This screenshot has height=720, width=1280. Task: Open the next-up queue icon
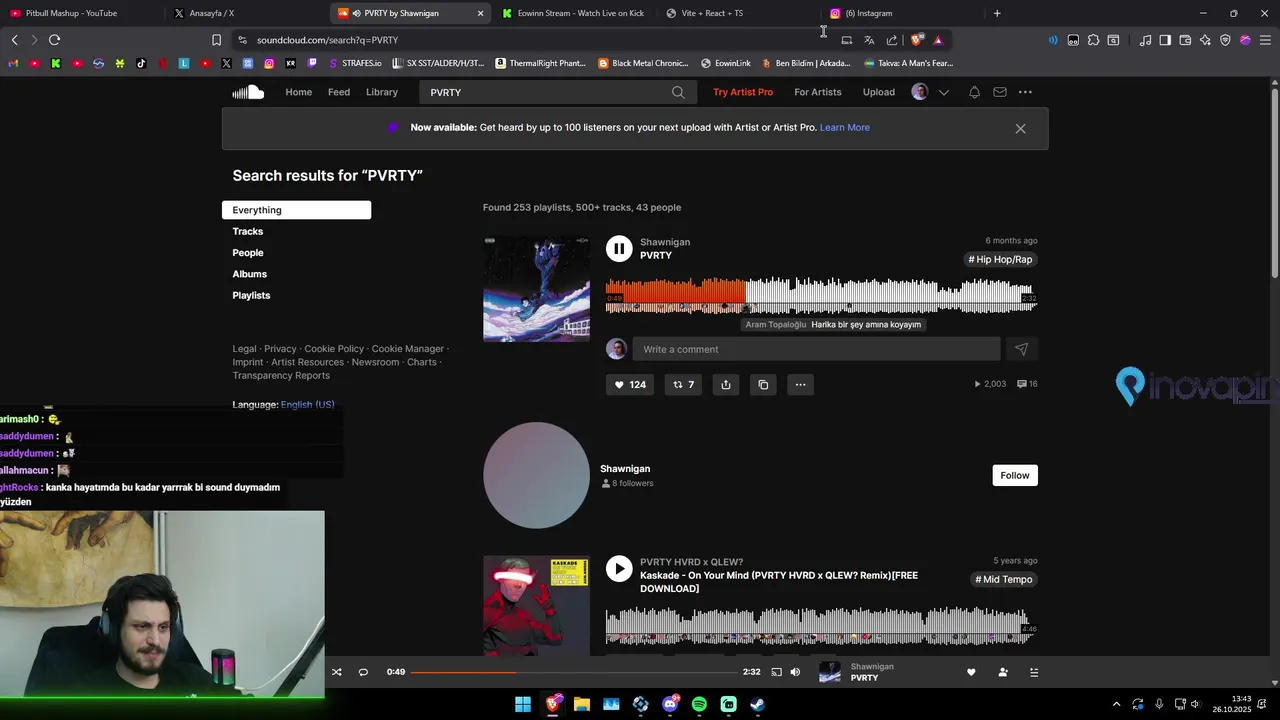click(1034, 672)
